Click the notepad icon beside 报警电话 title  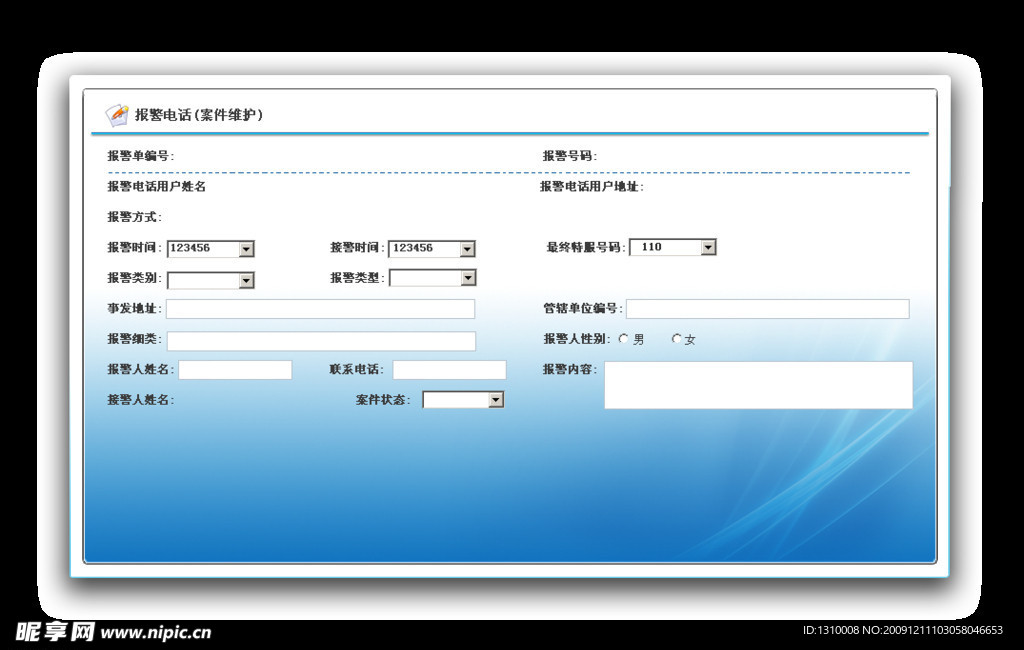coord(117,115)
